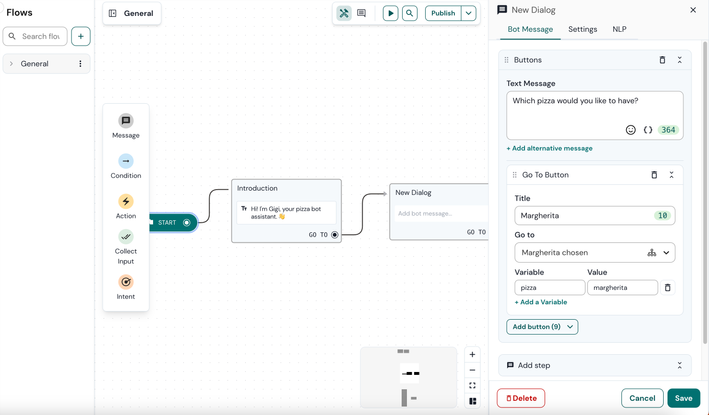Choose the Collect Input icon

point(126,237)
